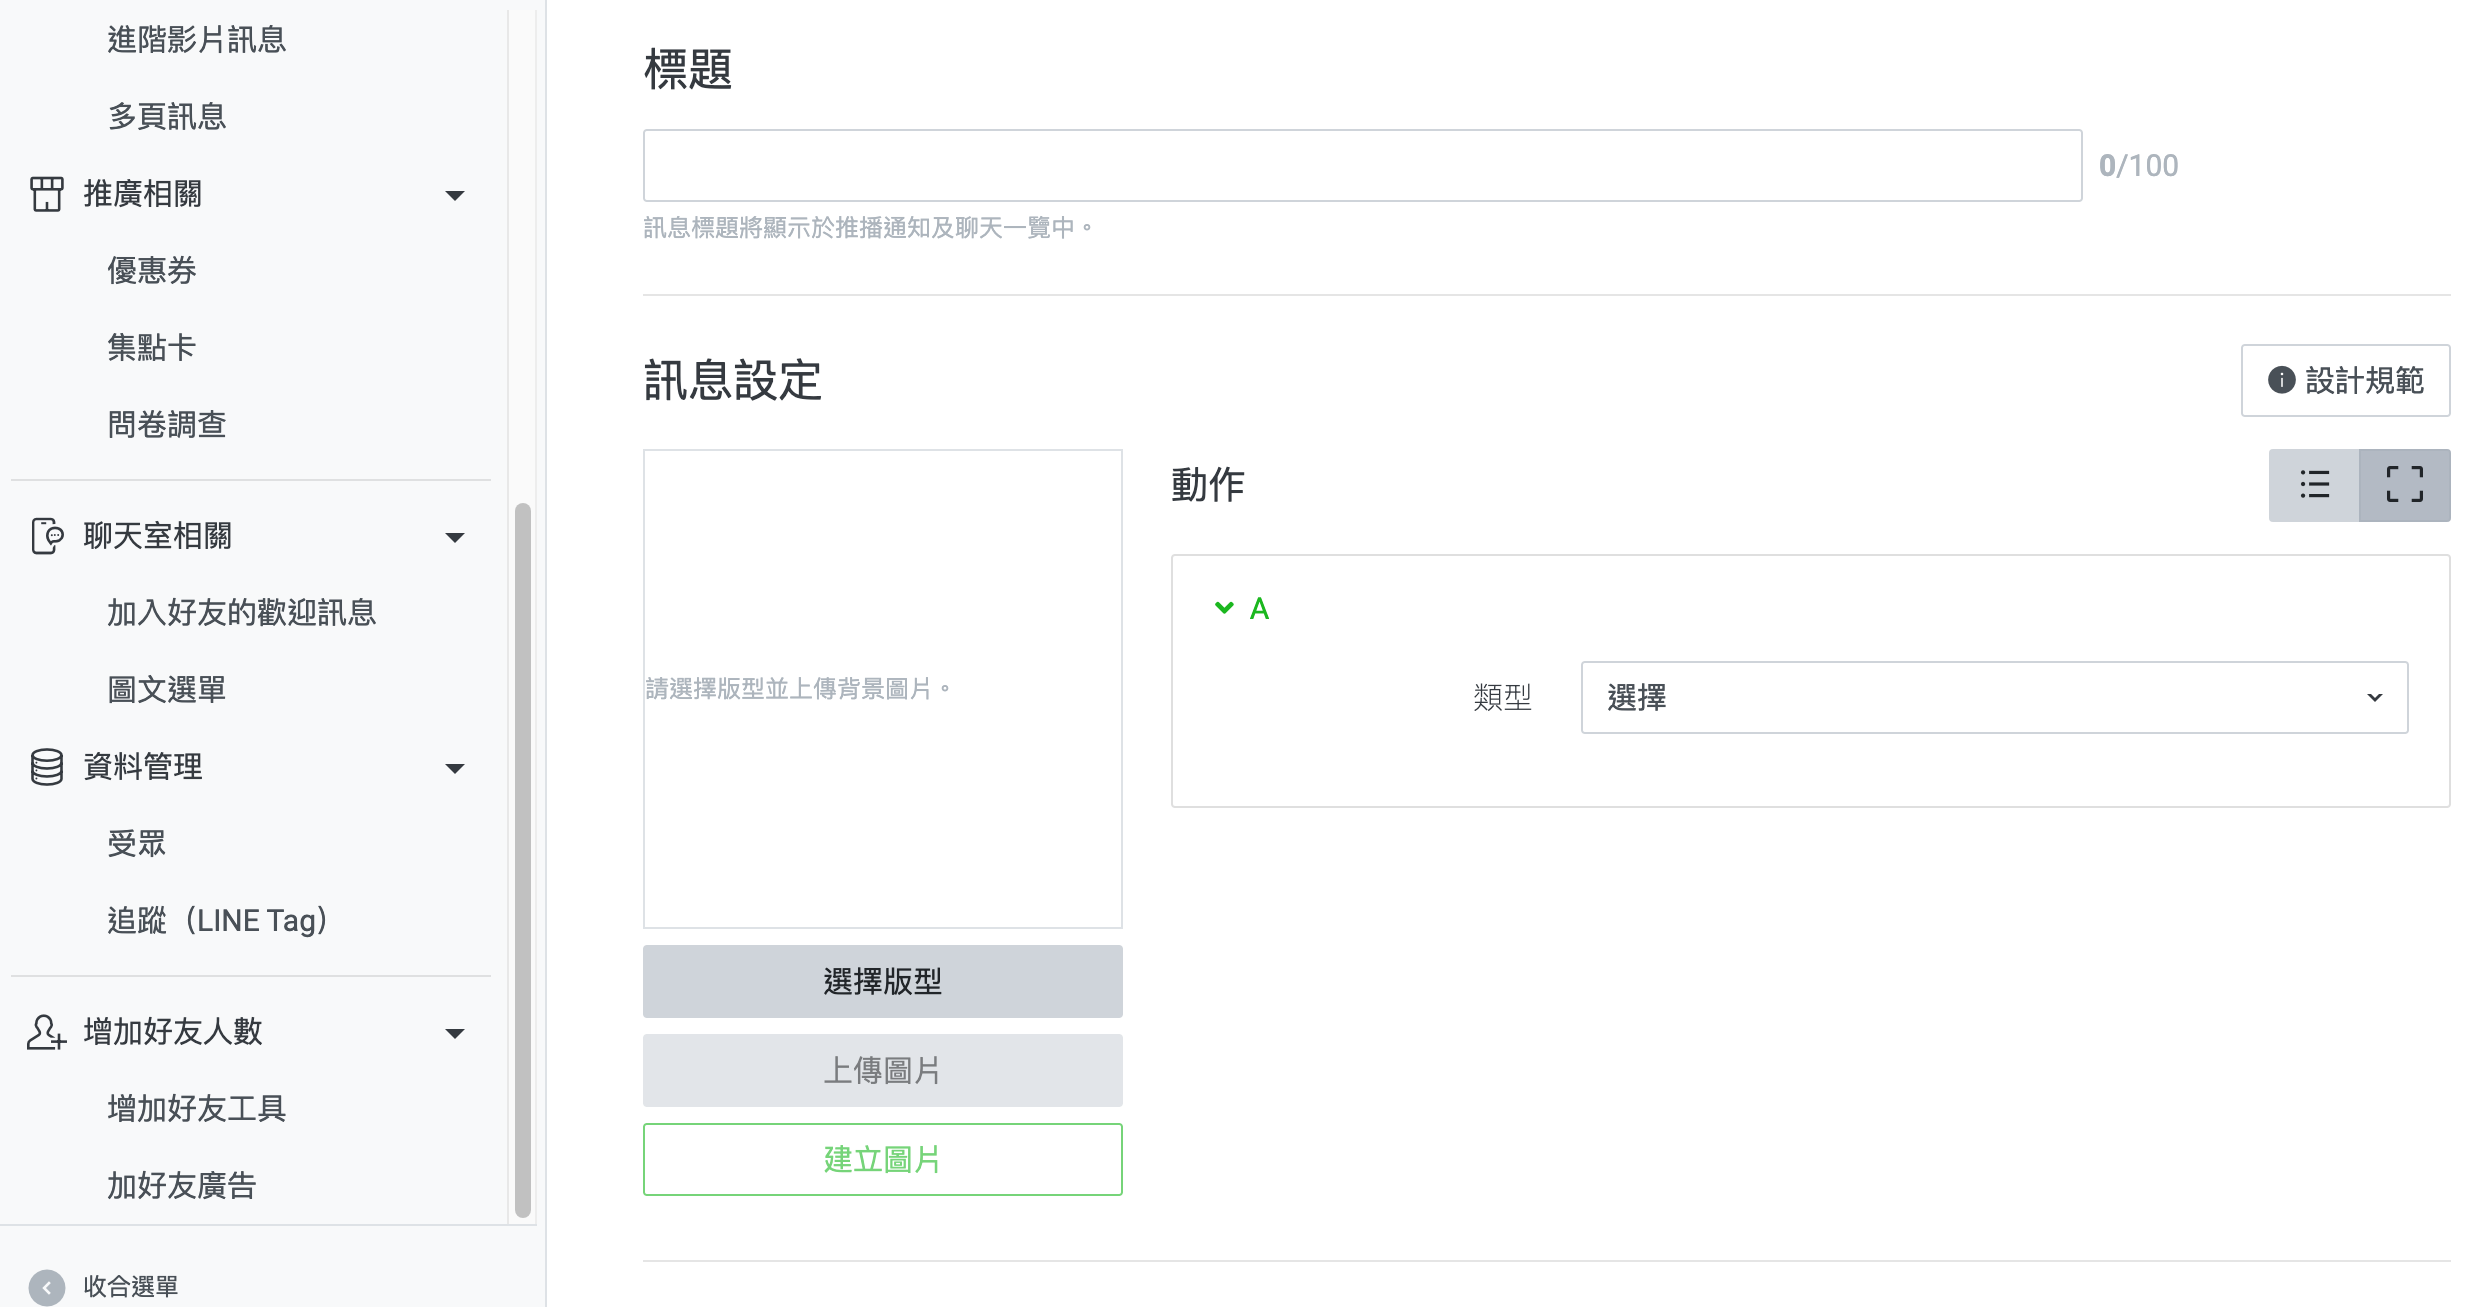Collapse action A with green chevron
Image resolution: width=2477 pixels, height=1307 pixels.
(x=1223, y=608)
